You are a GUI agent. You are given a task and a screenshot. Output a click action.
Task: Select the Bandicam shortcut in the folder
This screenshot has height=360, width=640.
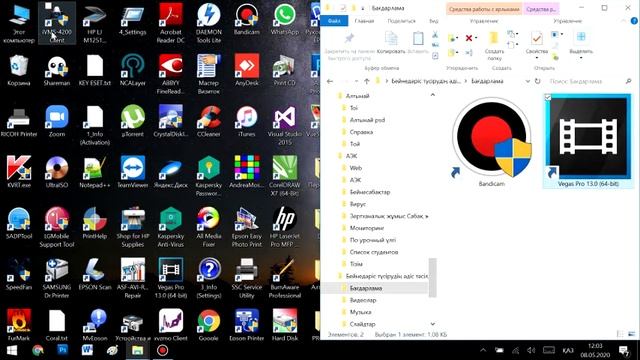coord(491,142)
